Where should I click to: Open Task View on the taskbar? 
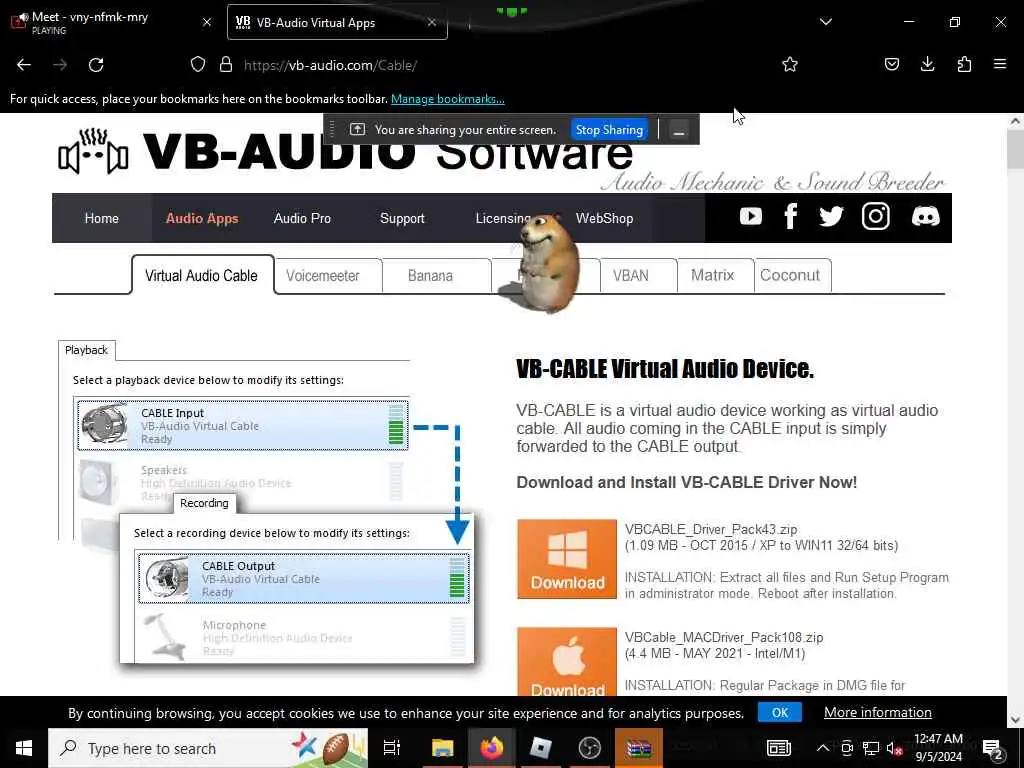392,748
